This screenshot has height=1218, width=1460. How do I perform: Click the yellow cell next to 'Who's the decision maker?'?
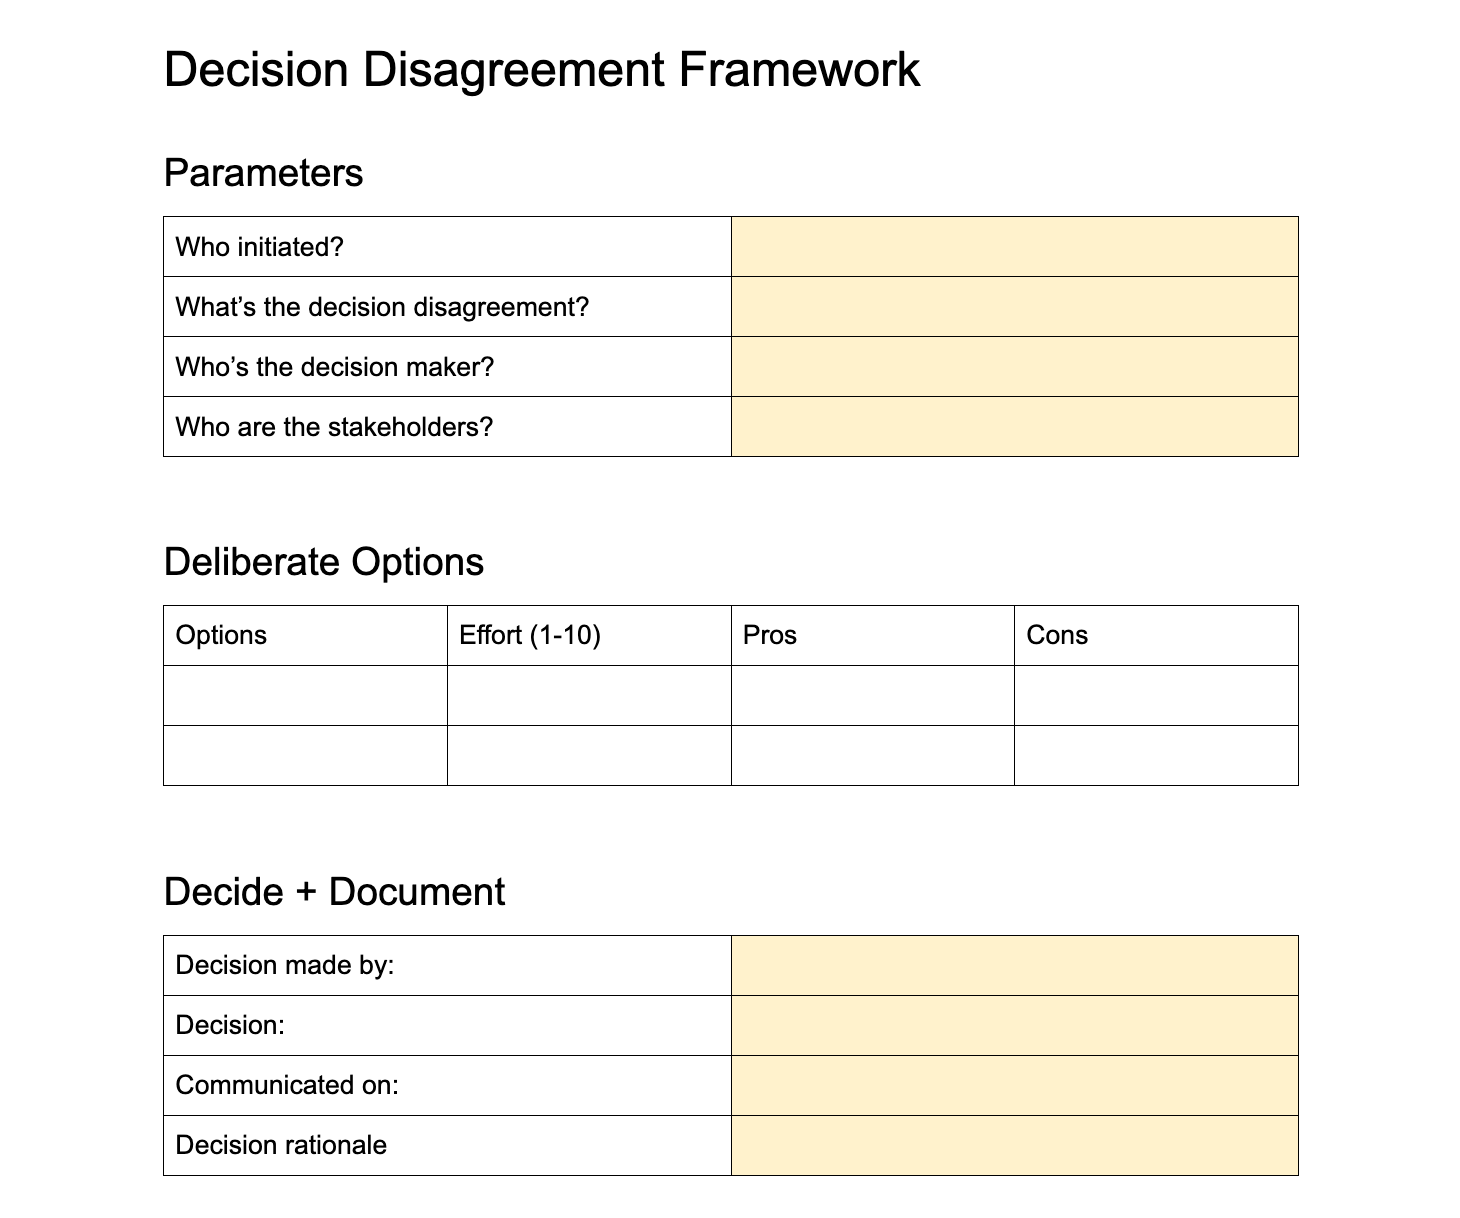coord(1014,367)
